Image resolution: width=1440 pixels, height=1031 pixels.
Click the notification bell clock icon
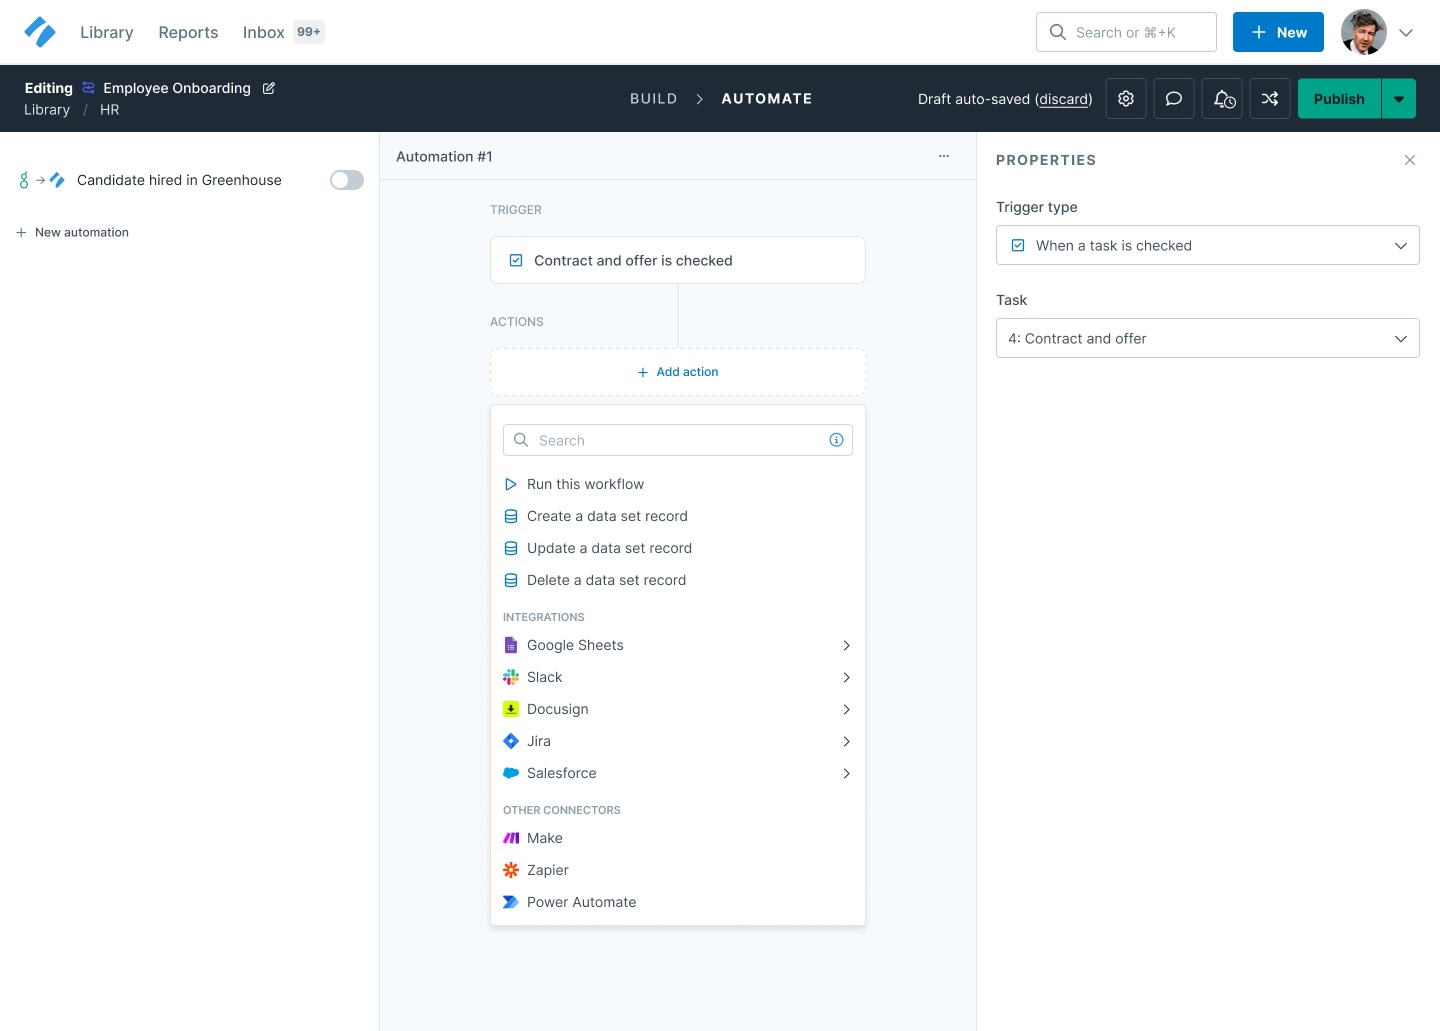(1222, 99)
